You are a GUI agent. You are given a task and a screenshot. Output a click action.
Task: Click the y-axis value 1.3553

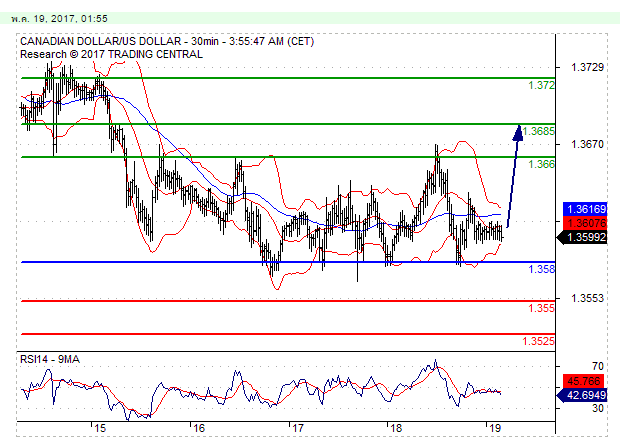[588, 298]
